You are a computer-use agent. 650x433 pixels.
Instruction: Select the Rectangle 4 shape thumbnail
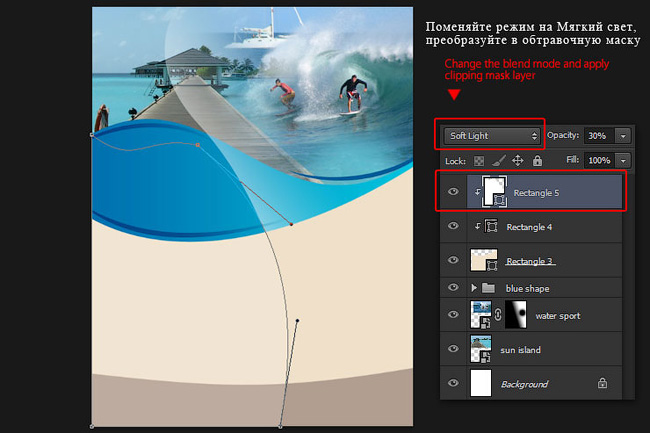pyautogui.click(x=491, y=227)
